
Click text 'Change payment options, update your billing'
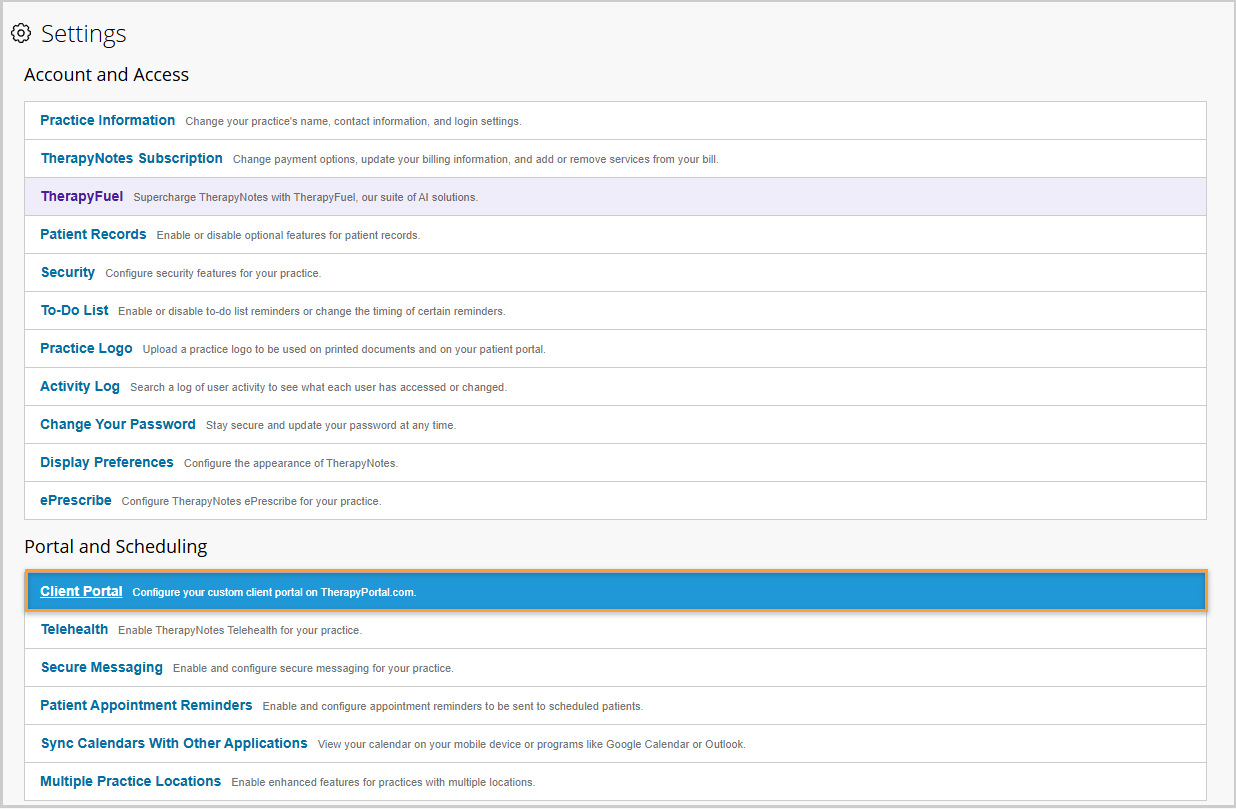tap(351, 159)
